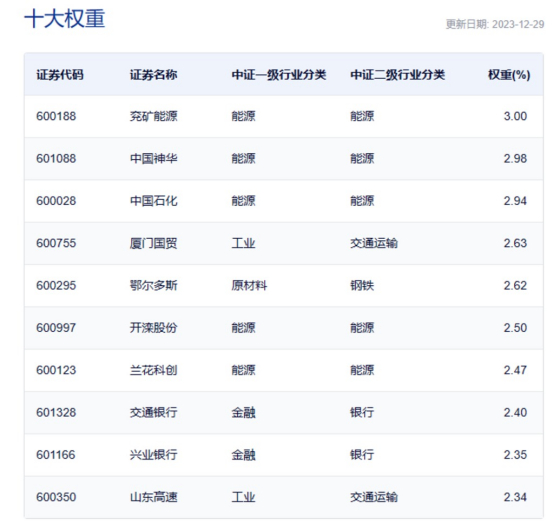Select stock name 兰花科创
The image size is (554, 525).
(153, 370)
